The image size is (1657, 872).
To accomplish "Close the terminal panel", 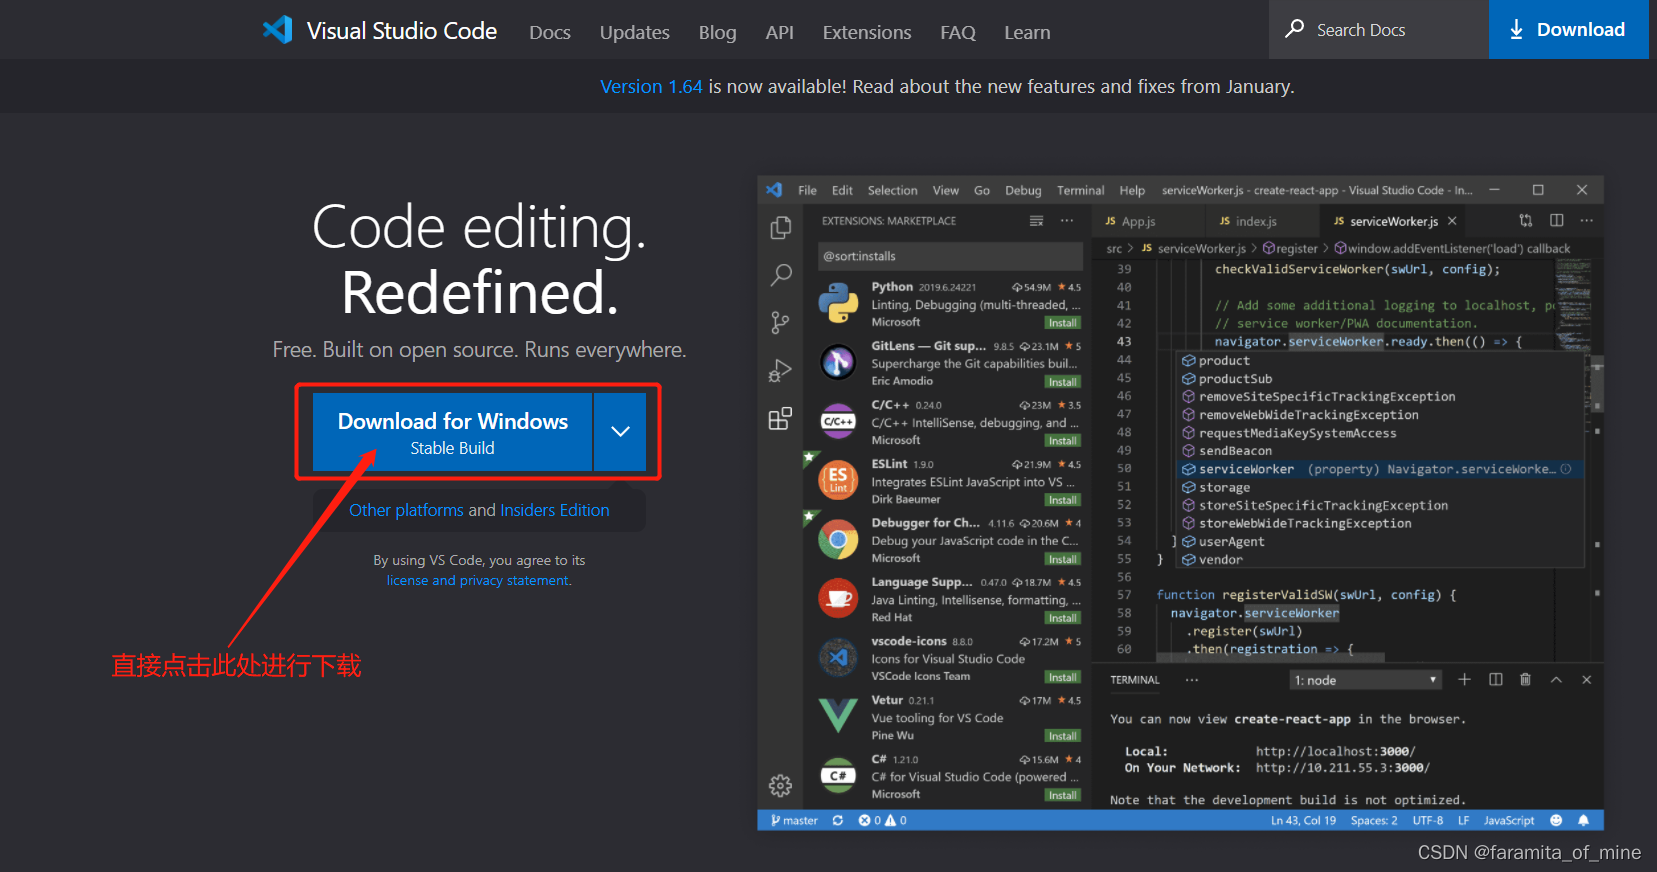I will [1586, 680].
